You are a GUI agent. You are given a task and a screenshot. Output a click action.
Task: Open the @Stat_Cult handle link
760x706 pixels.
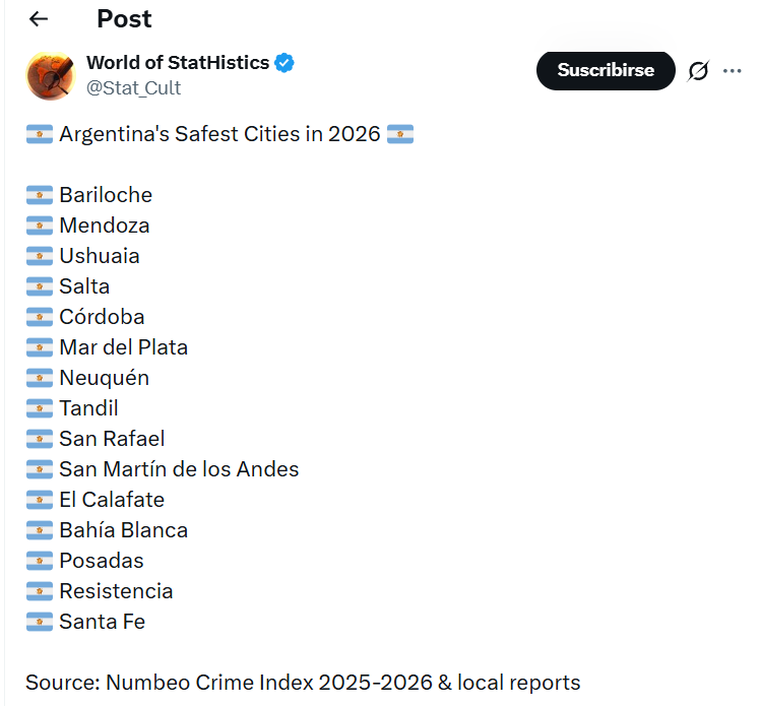coord(134,88)
